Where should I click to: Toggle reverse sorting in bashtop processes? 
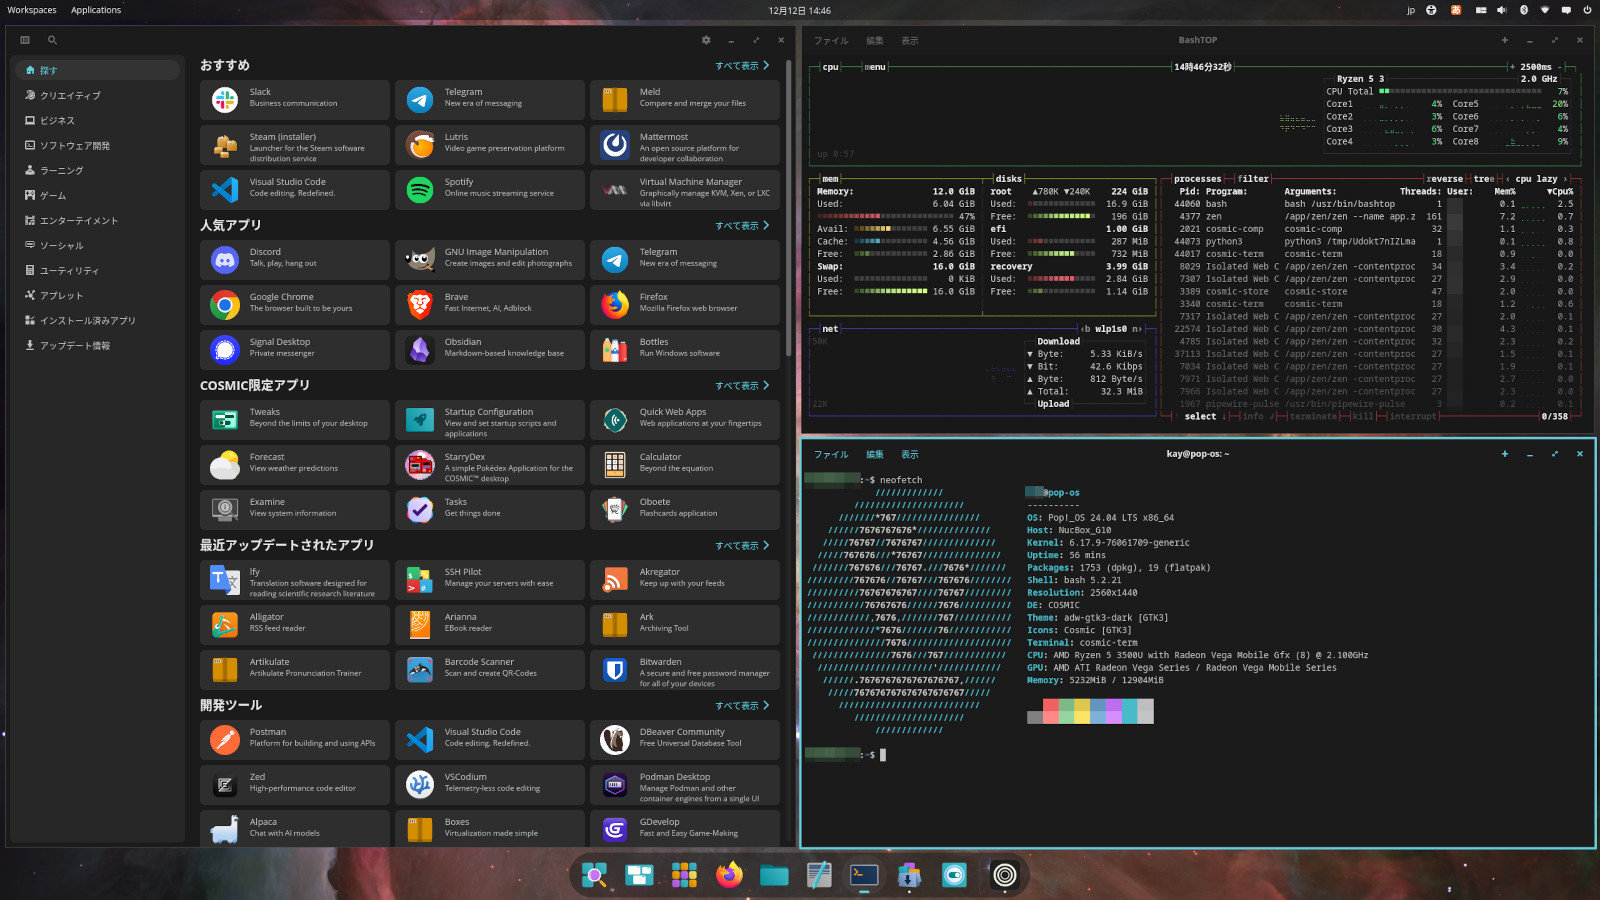[1444, 179]
